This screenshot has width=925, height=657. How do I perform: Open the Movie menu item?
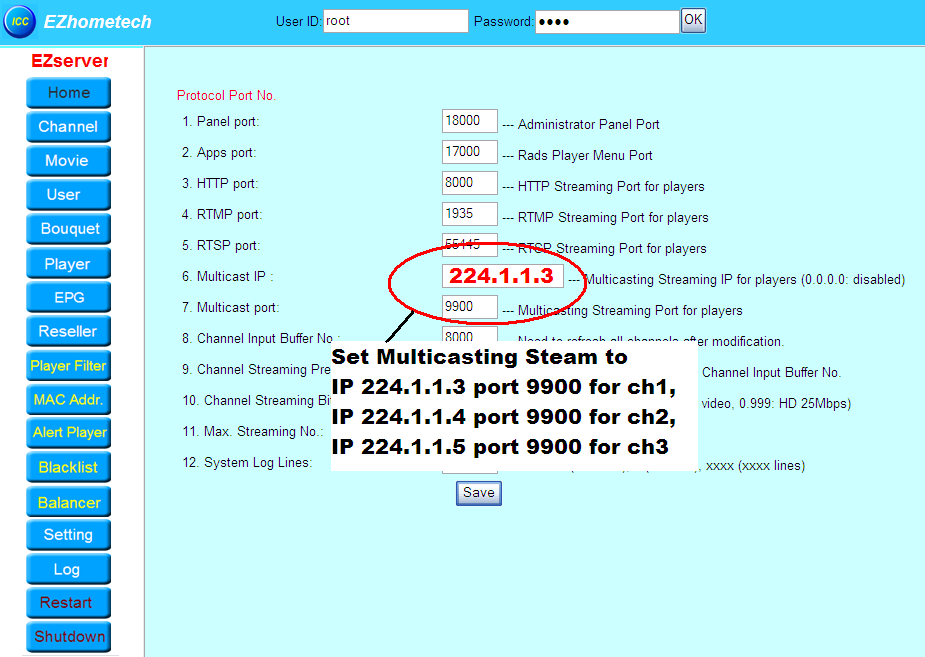coord(68,161)
